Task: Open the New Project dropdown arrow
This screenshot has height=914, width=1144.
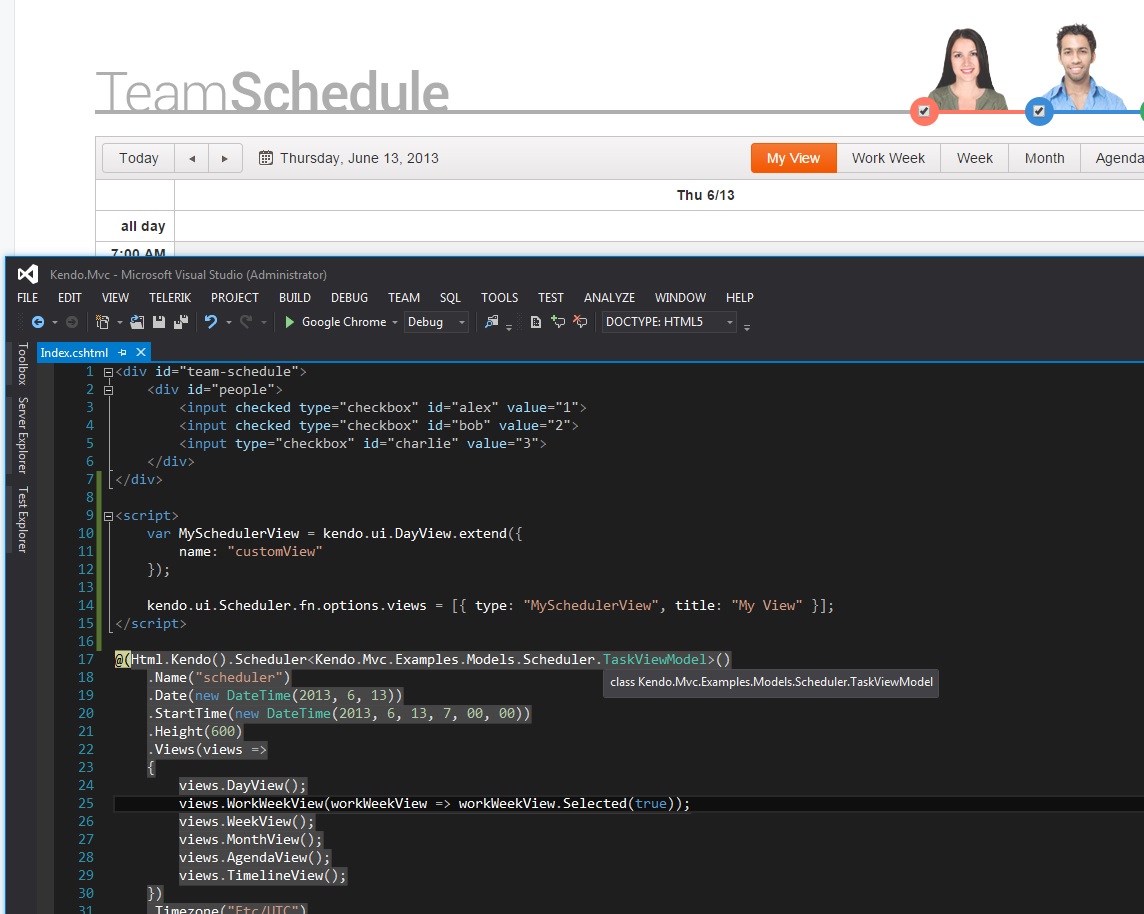Action: point(120,322)
